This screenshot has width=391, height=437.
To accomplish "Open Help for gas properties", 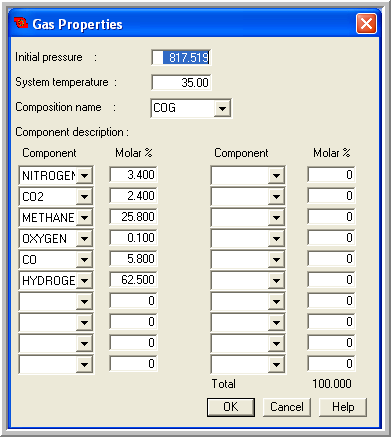I will click(x=343, y=407).
